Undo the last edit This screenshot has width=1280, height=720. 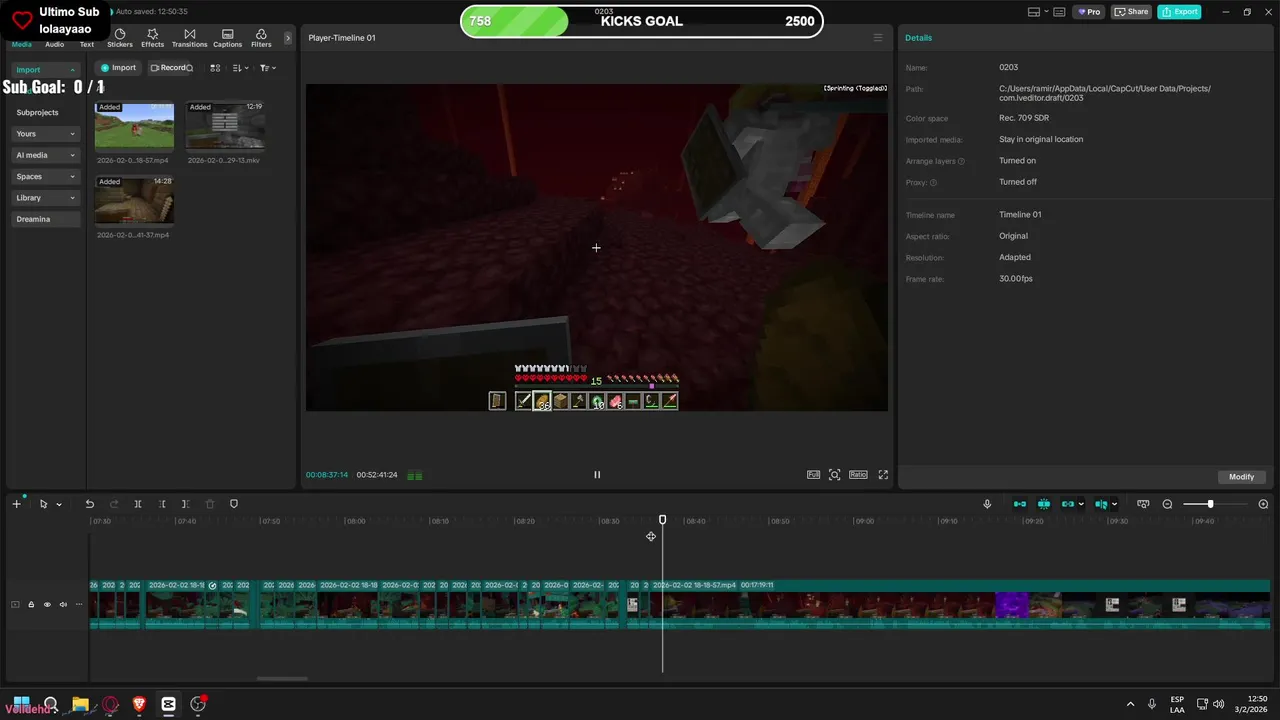click(x=90, y=504)
